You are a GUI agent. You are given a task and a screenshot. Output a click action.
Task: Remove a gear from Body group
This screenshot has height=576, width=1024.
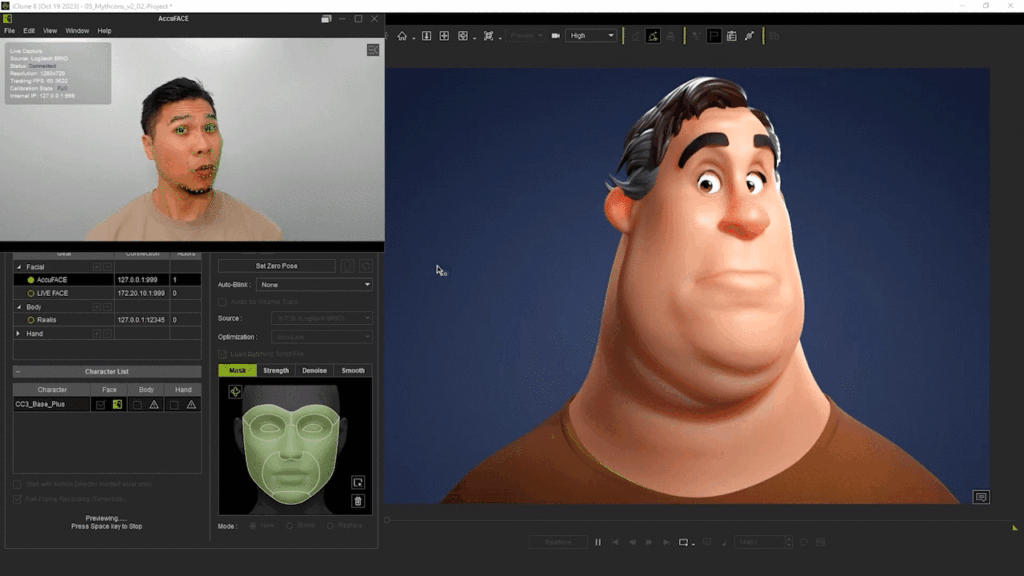(x=108, y=307)
